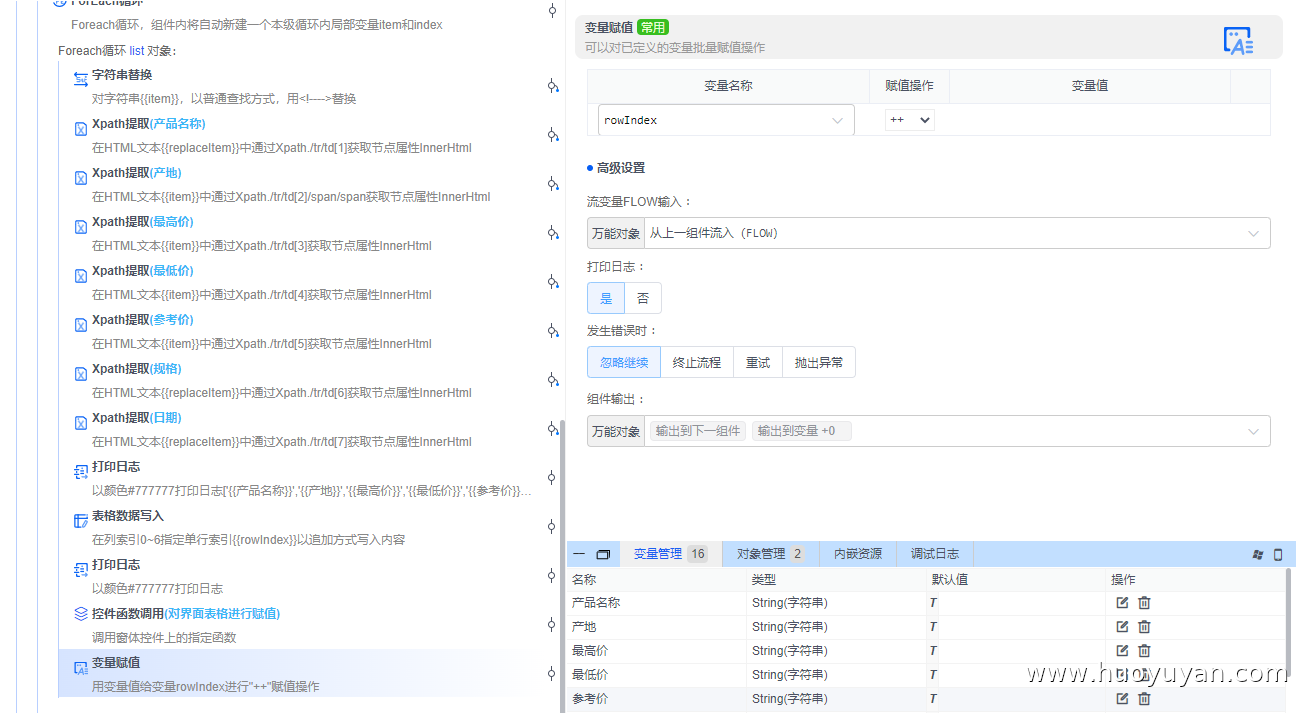
Task: Delete the 产地 variable
Action: pos(1144,627)
